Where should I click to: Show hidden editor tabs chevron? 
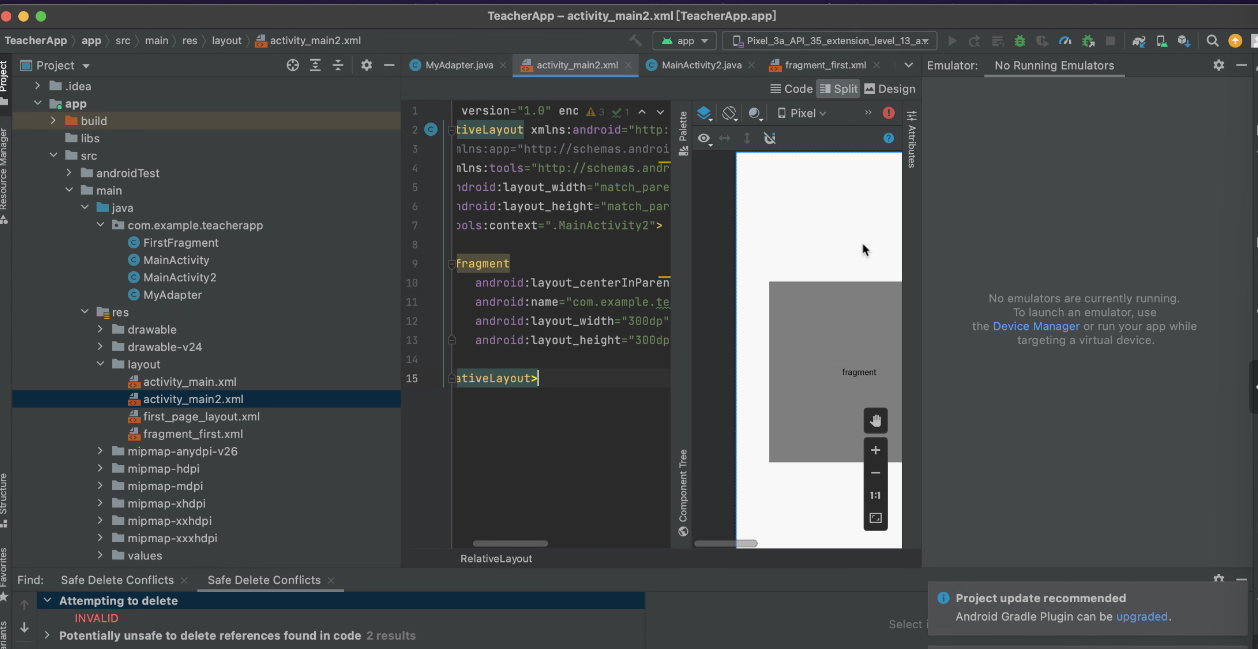point(910,65)
